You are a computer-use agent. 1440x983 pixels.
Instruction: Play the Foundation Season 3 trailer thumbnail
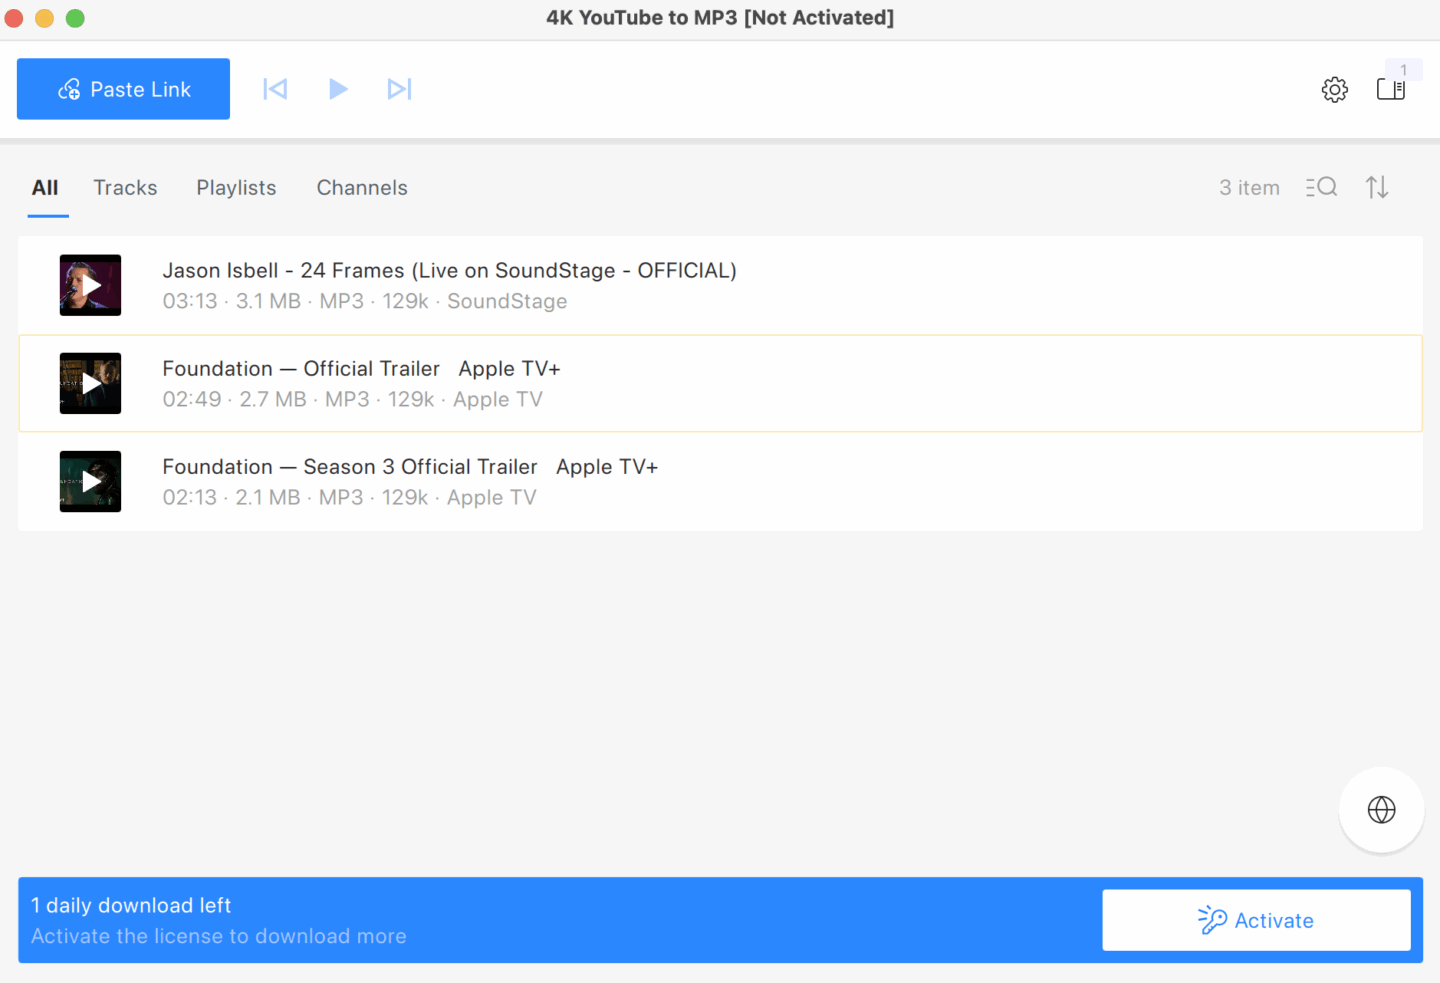point(90,481)
